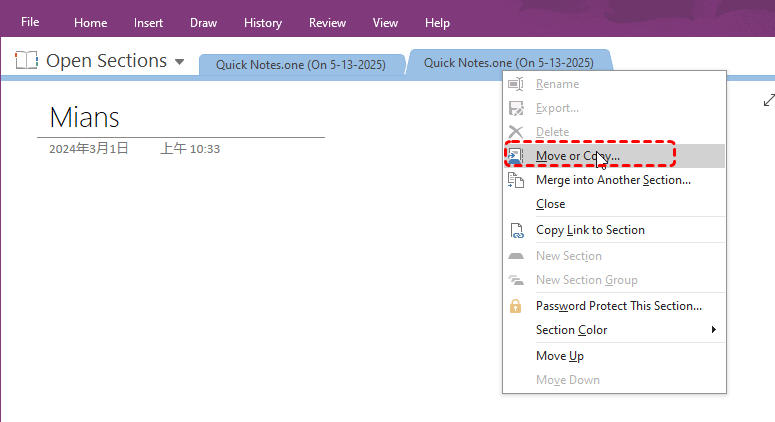Open the Review ribbon tab
The height and width of the screenshot is (422, 775).
pyautogui.click(x=327, y=23)
